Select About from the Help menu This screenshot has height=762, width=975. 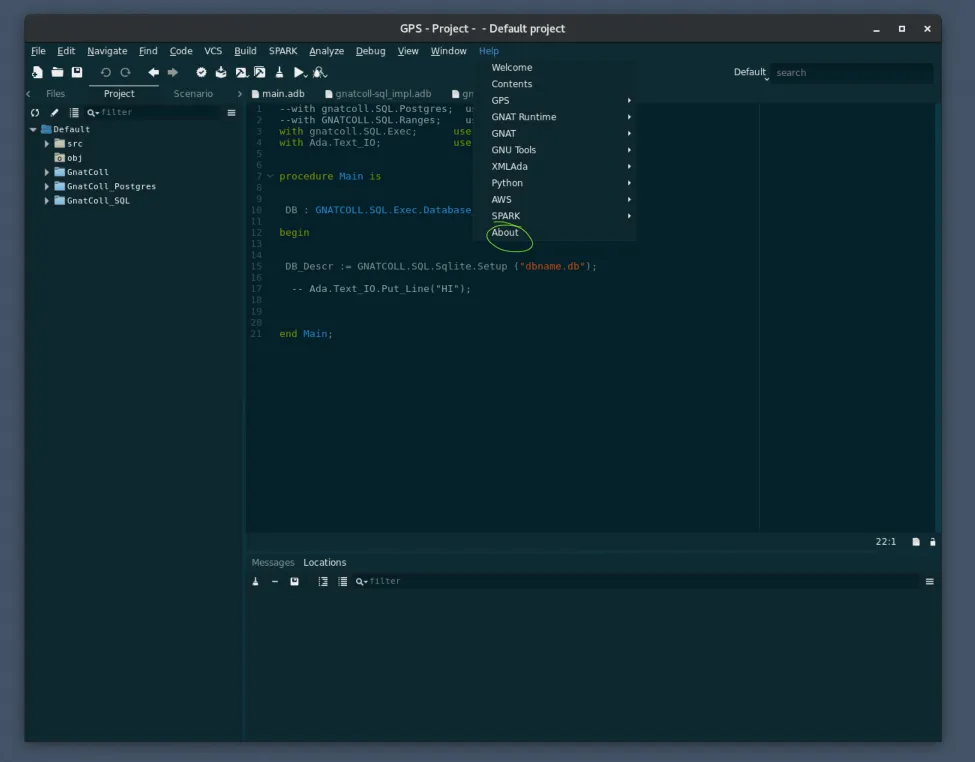[505, 233]
